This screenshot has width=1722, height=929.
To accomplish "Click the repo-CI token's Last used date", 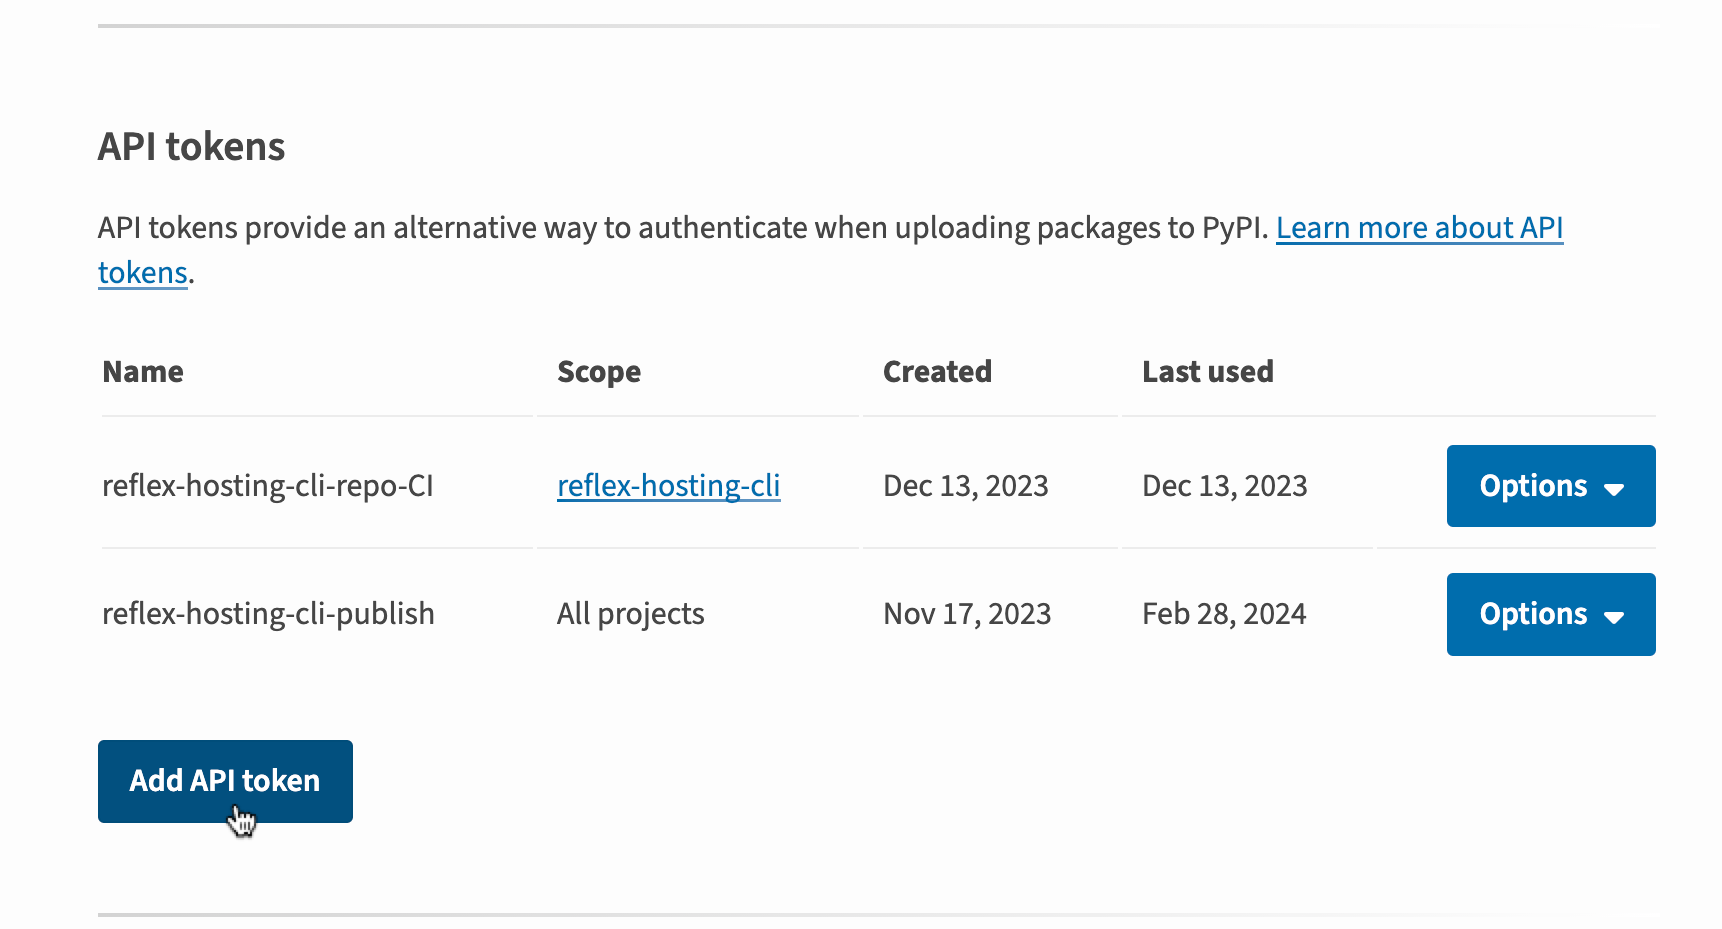I will [x=1224, y=486].
